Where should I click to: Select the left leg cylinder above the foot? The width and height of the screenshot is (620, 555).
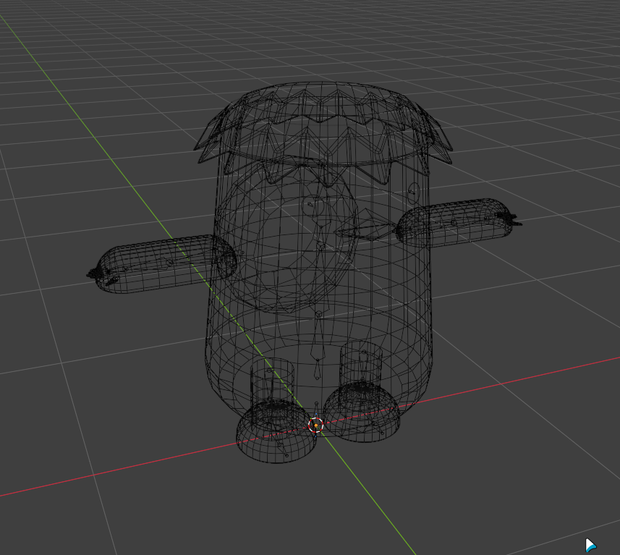point(272,381)
